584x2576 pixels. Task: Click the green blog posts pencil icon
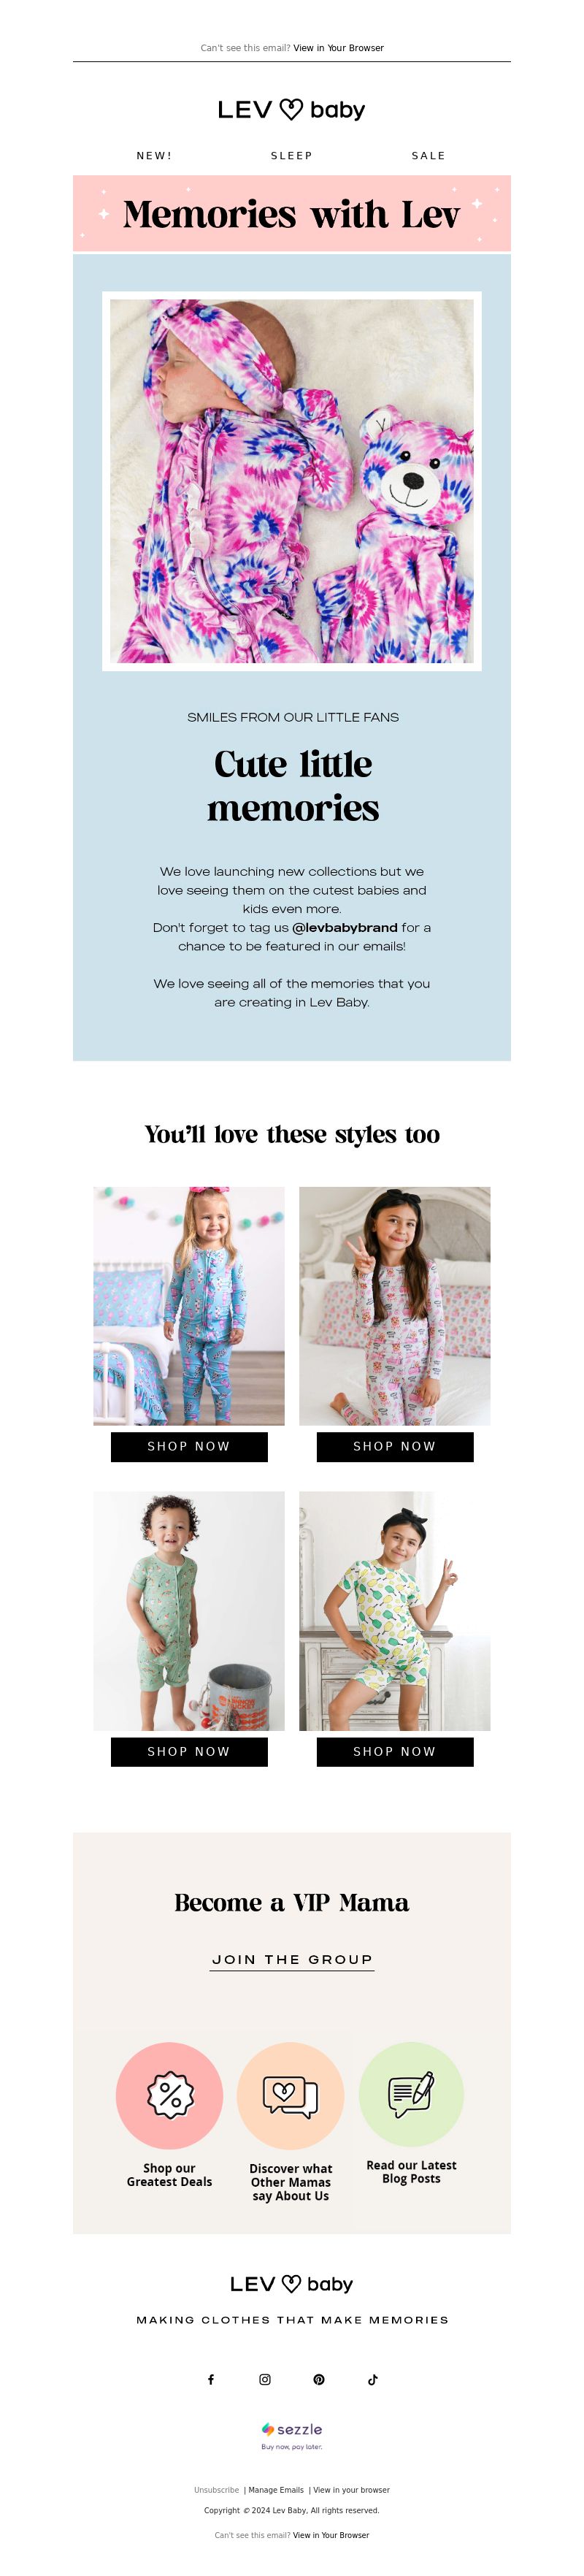411,2093
